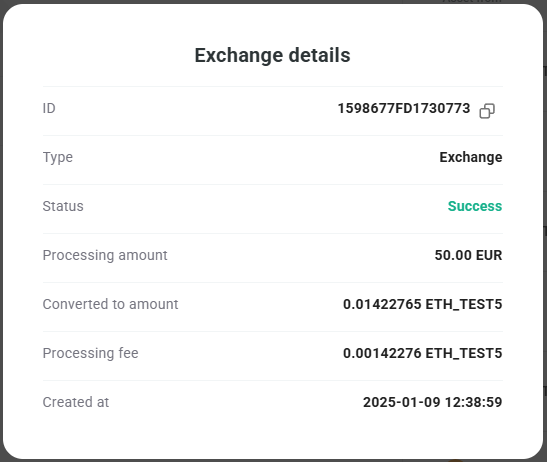
Task: Click the Type value Exchange
Action: [471, 157]
